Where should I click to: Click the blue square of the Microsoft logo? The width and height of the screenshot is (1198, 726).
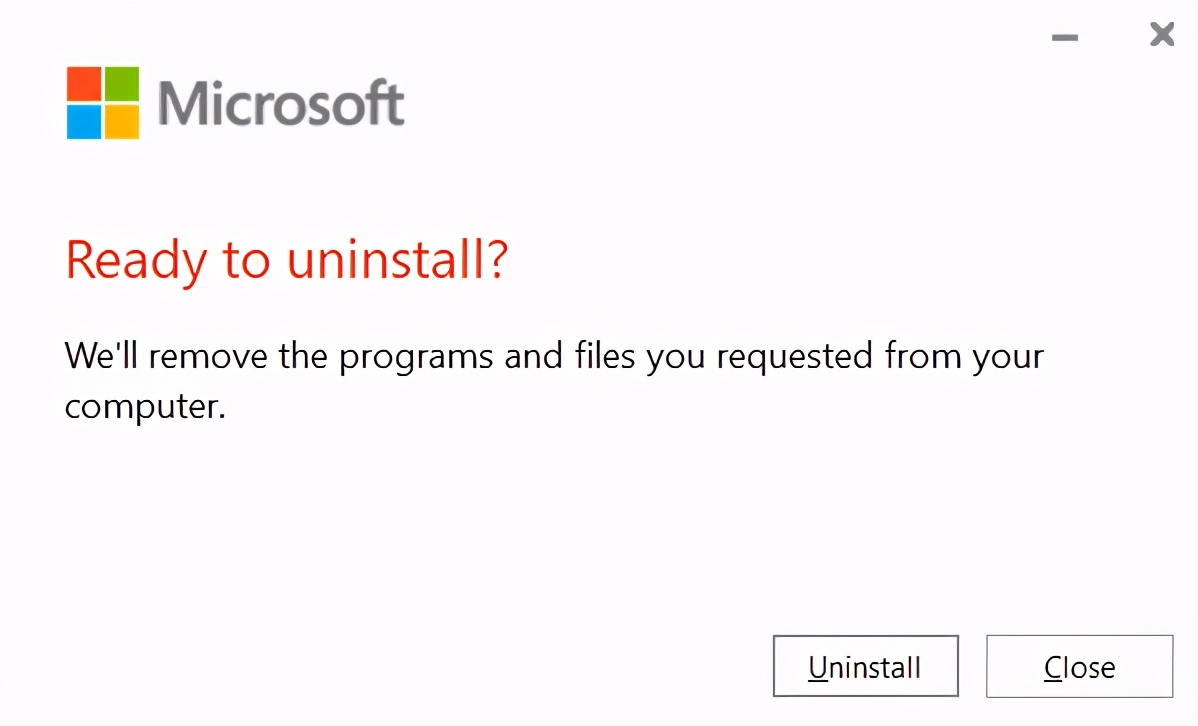(84, 122)
